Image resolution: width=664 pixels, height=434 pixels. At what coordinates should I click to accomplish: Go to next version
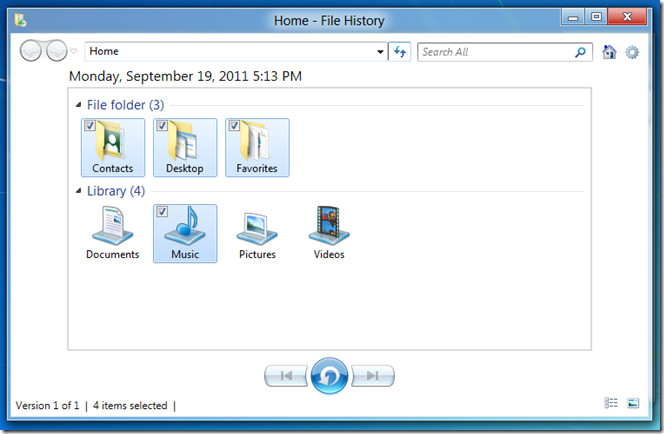[373, 376]
